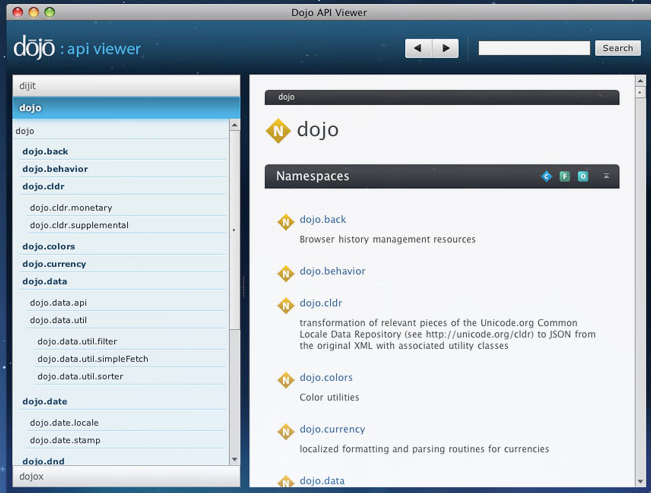Select the dojo accordion pane header
The width and height of the screenshot is (651, 493).
coord(126,108)
